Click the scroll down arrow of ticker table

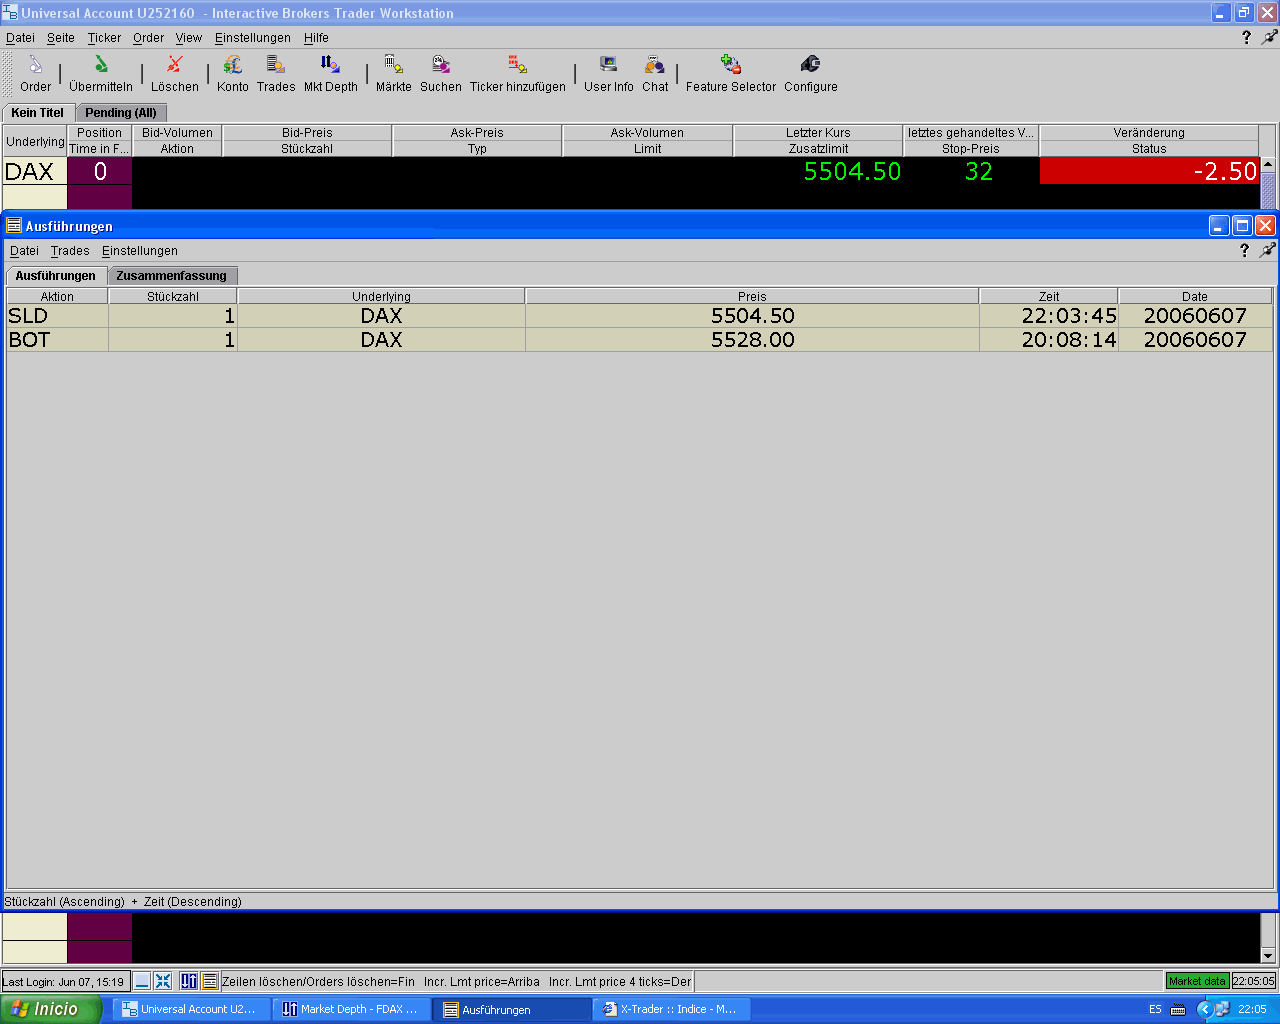pos(1268,955)
